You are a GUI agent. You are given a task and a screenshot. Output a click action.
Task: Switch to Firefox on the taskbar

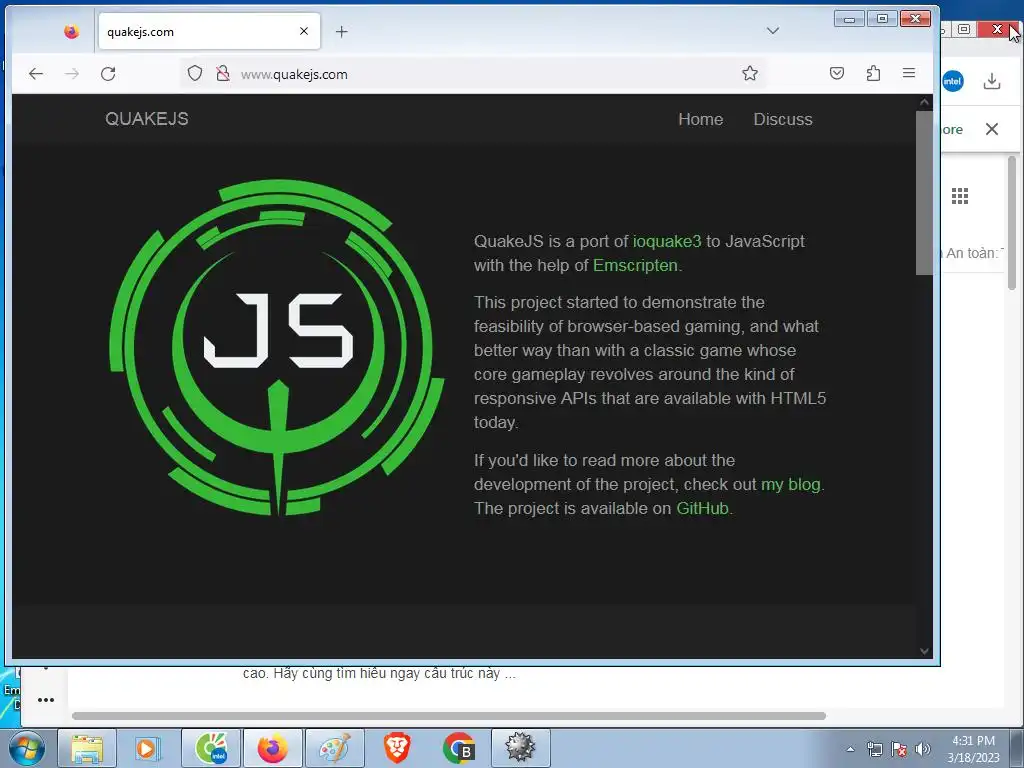[x=272, y=748]
